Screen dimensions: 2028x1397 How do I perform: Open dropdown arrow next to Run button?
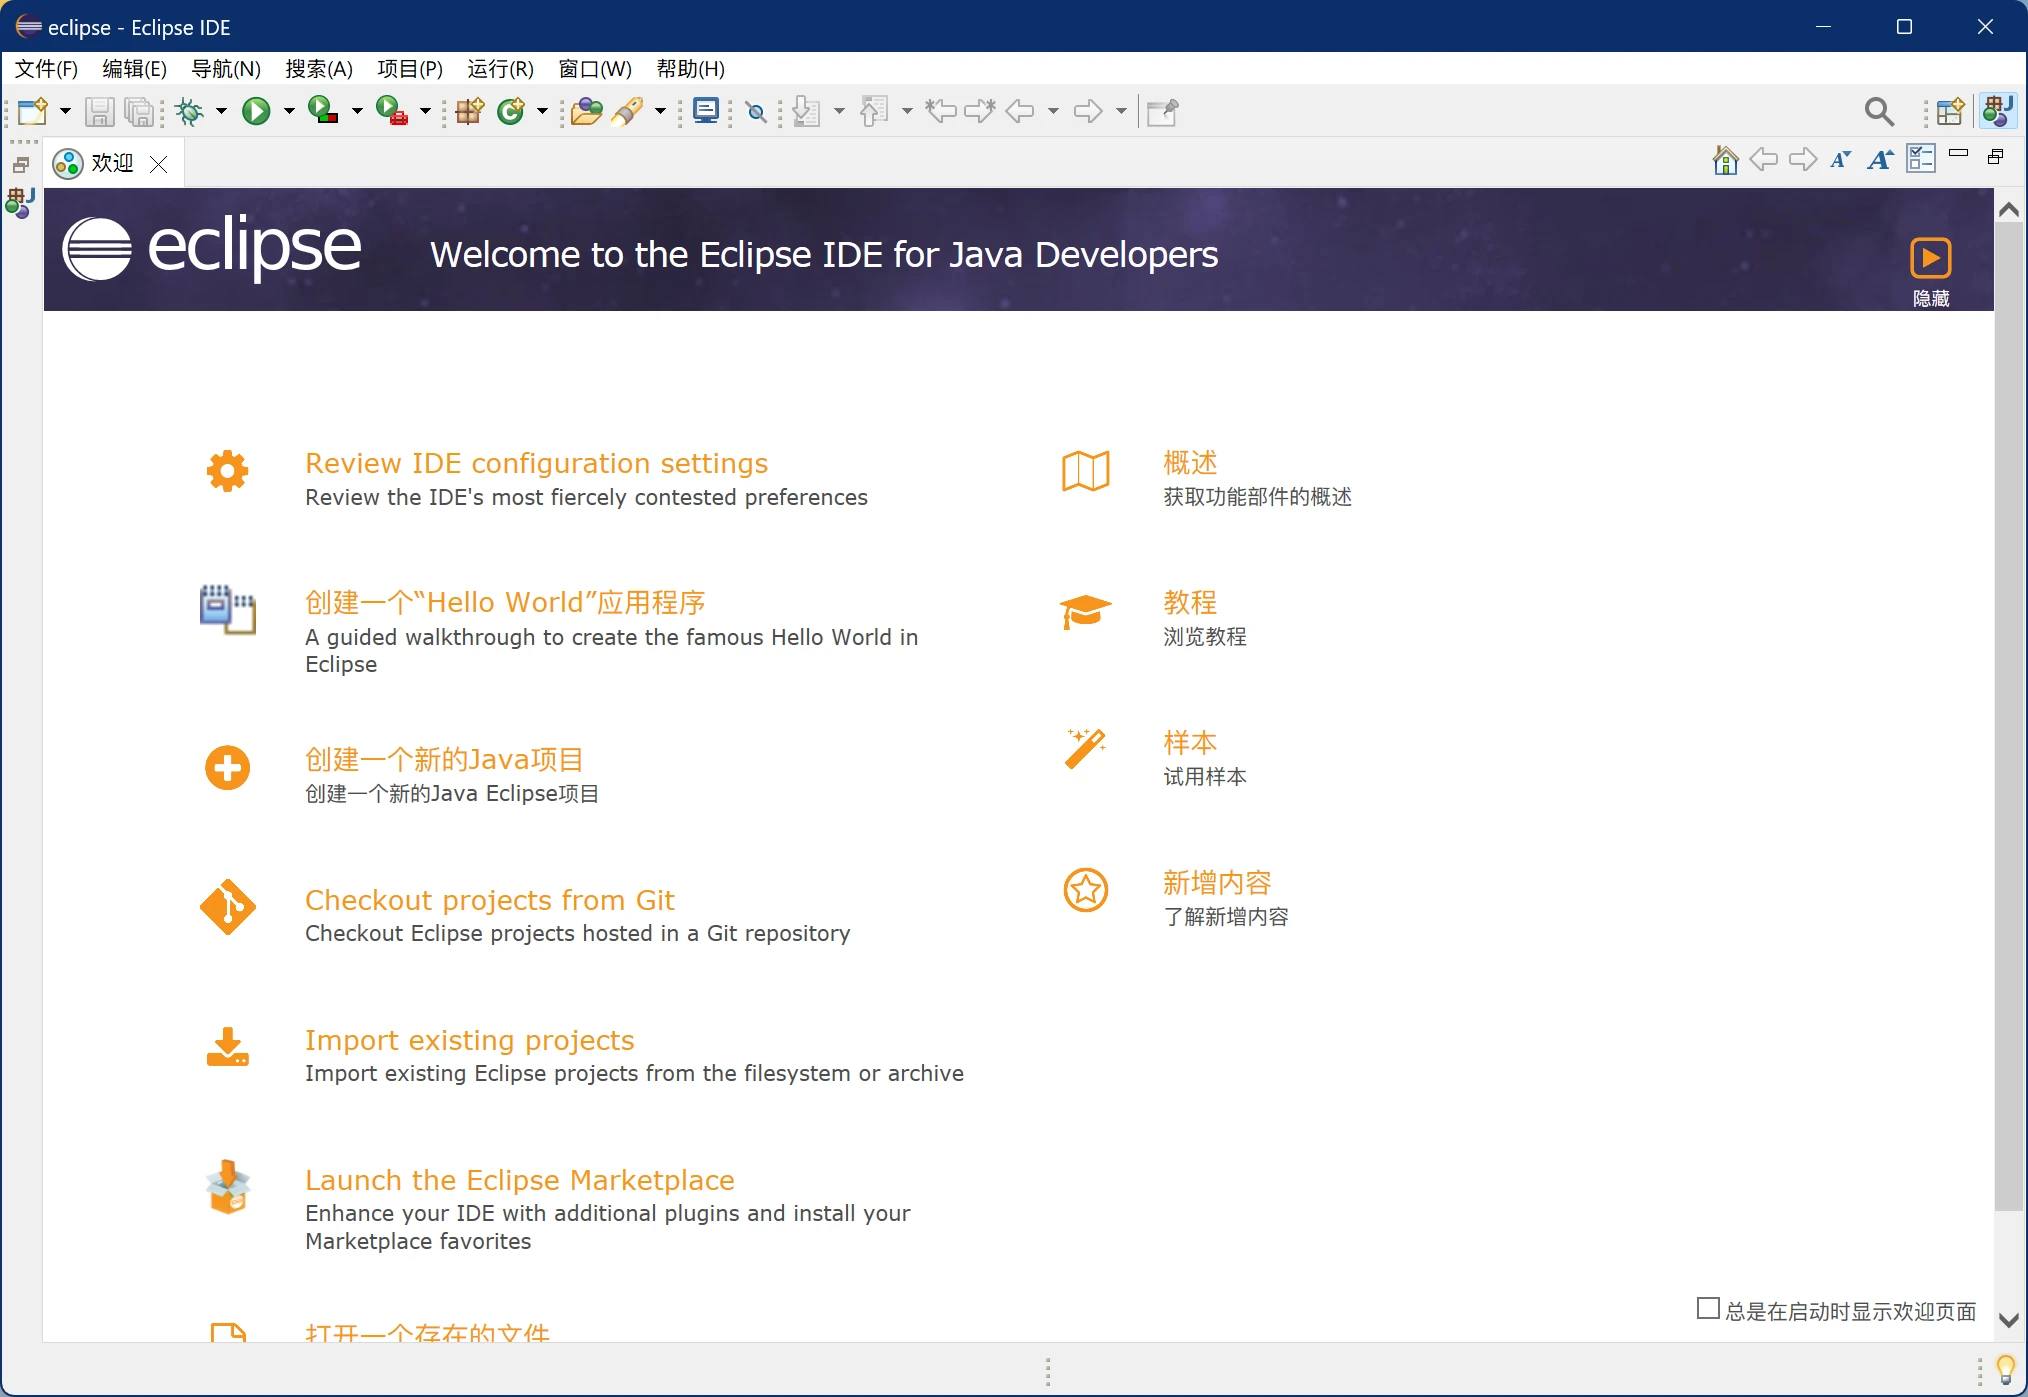tap(289, 111)
